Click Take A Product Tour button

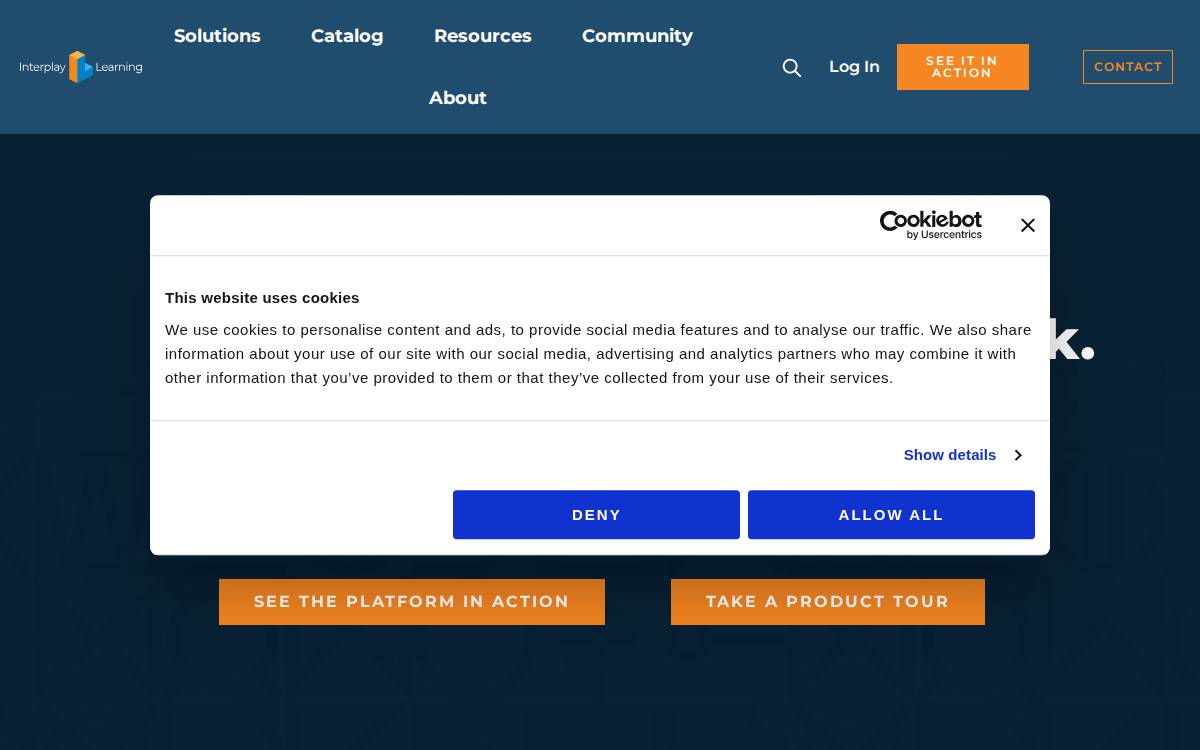828,602
